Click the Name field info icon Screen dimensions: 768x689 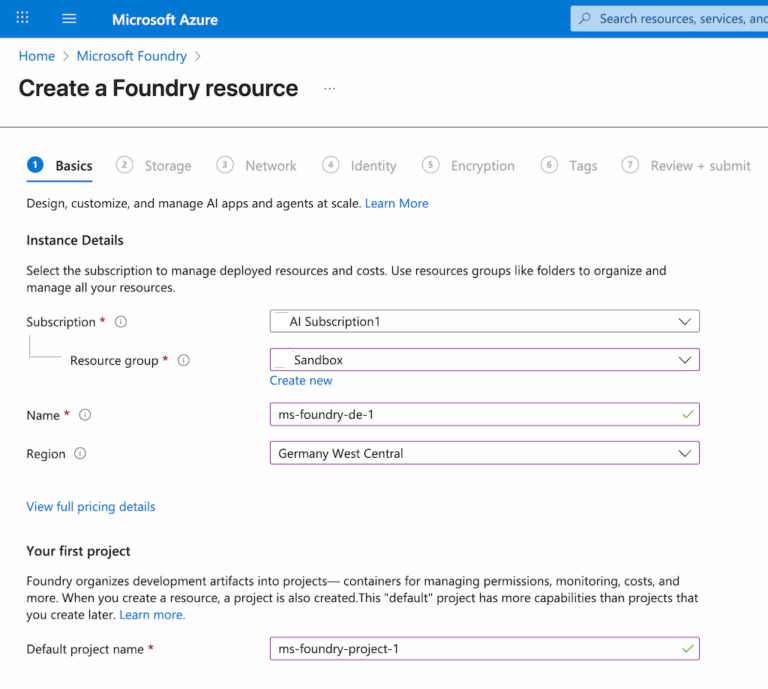pyautogui.click(x=85, y=415)
